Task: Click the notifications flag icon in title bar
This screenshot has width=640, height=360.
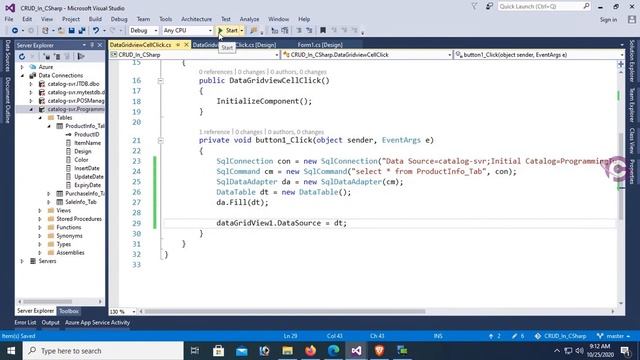Action: [x=474, y=7]
